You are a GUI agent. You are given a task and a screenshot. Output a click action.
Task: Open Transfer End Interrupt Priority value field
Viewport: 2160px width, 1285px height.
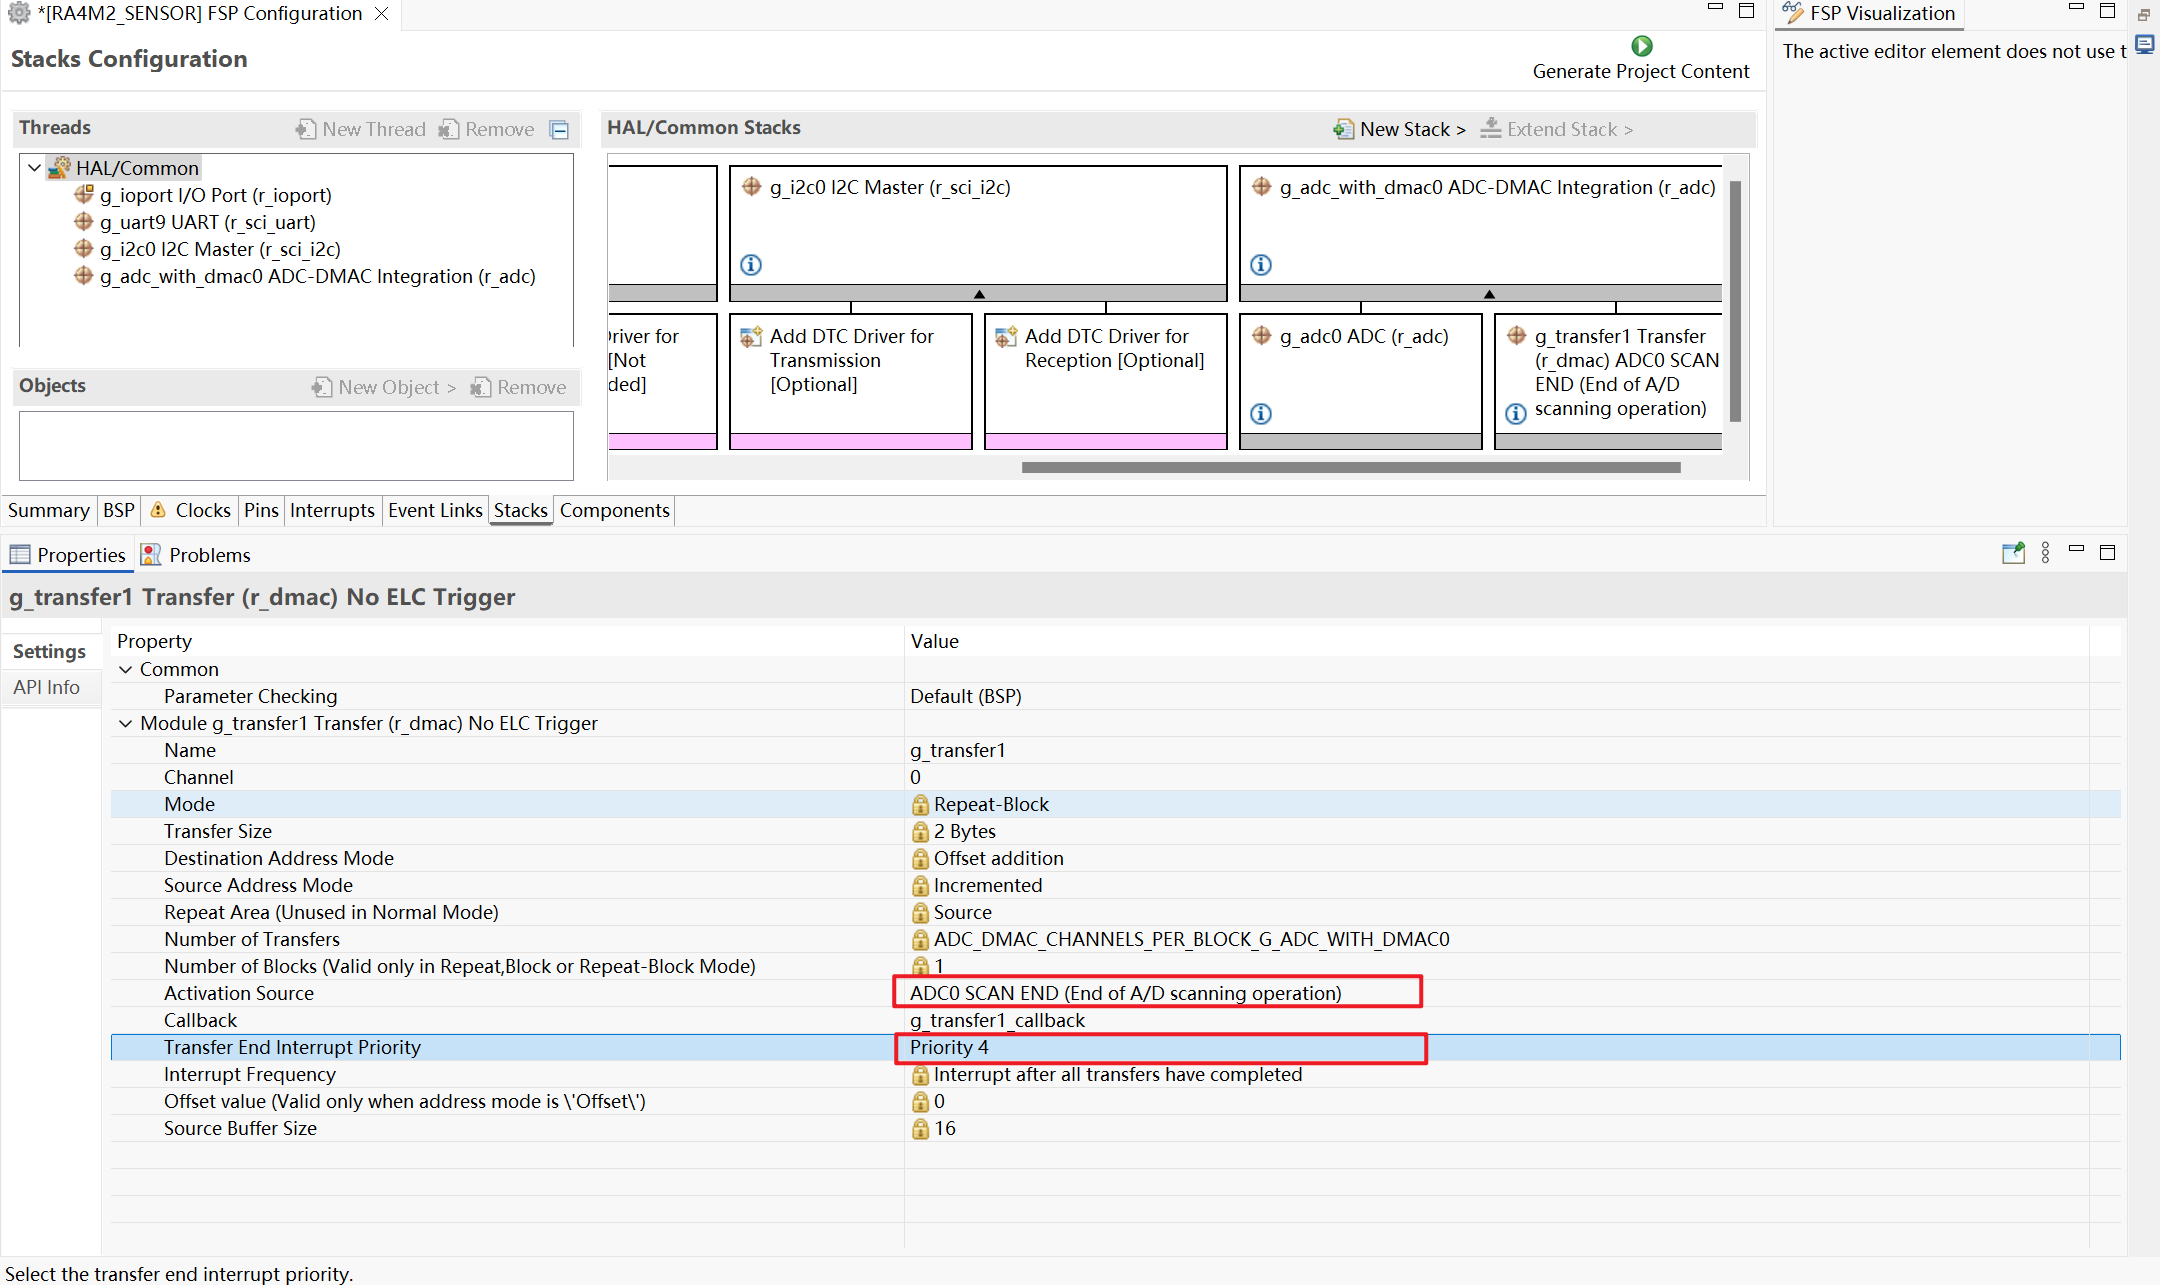tap(1160, 1048)
